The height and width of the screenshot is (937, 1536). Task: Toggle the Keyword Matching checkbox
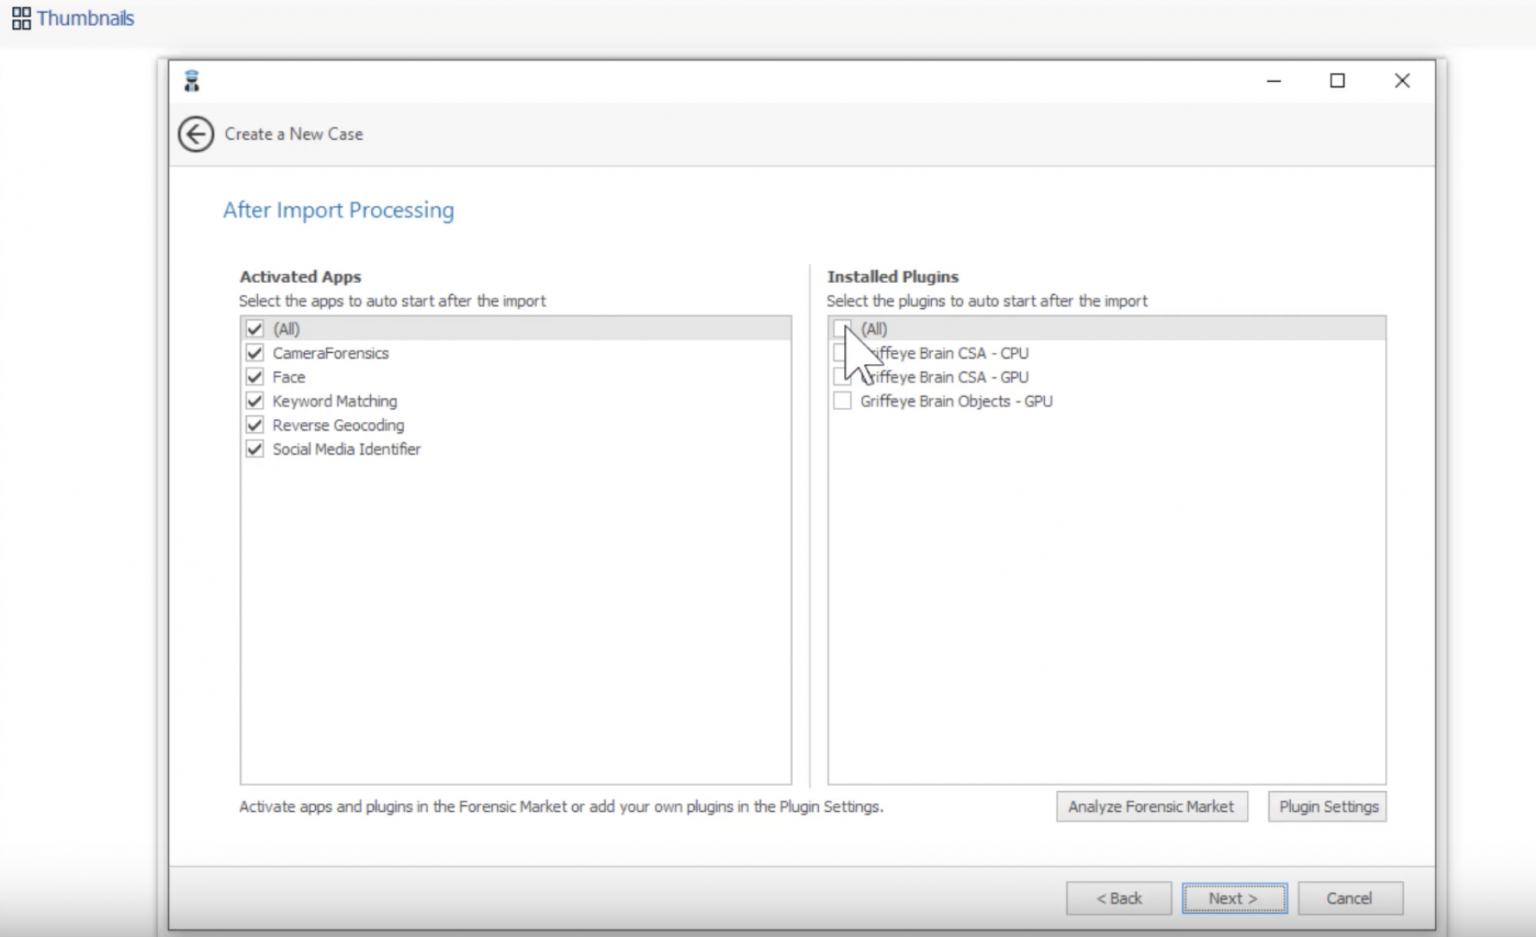point(255,401)
